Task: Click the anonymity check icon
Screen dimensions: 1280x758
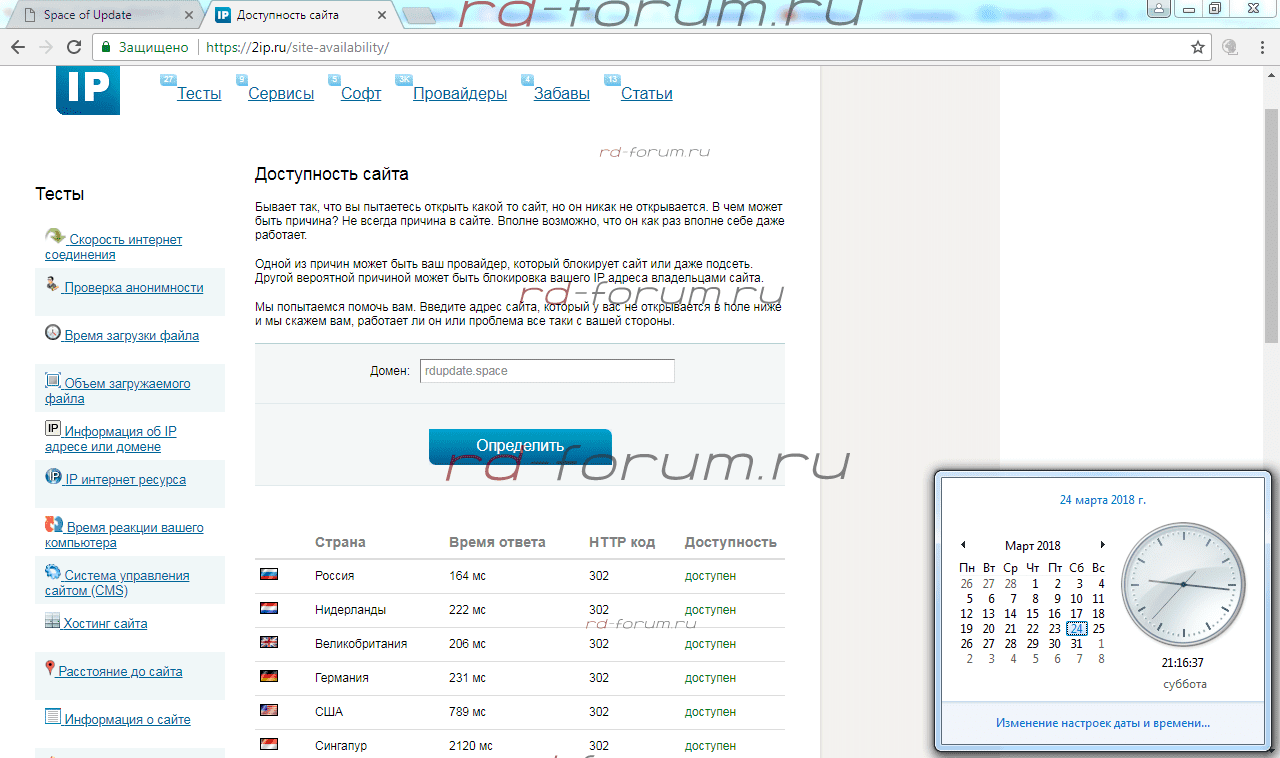Action: pyautogui.click(x=52, y=285)
